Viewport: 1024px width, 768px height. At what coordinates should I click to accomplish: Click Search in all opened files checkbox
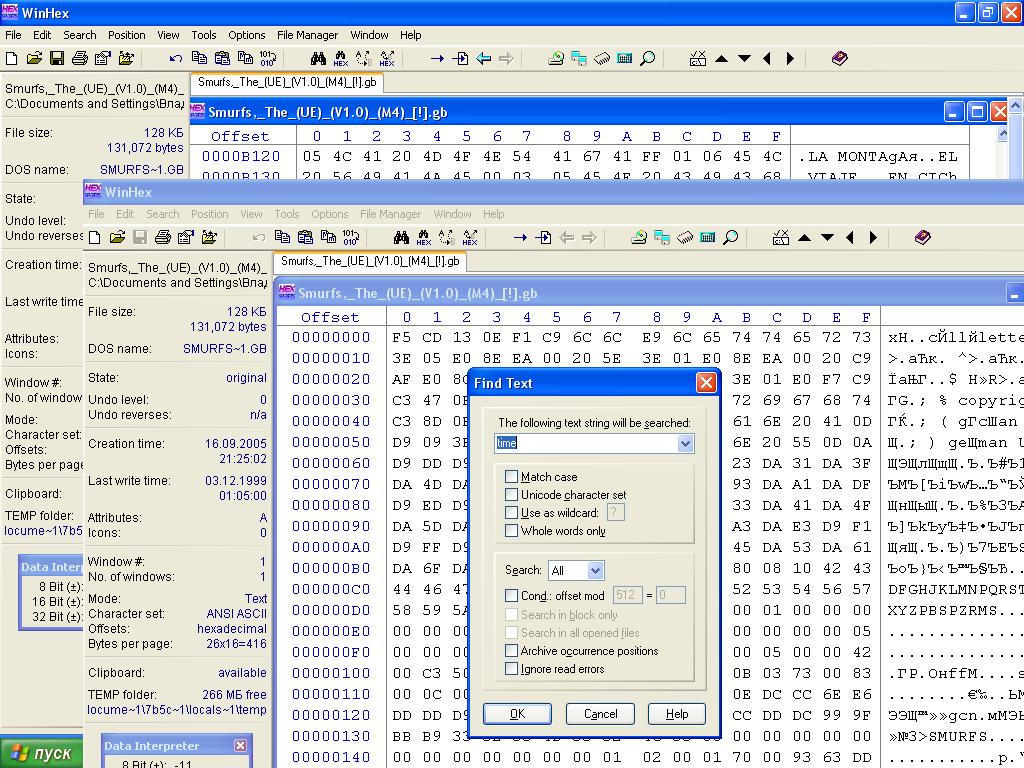(511, 632)
